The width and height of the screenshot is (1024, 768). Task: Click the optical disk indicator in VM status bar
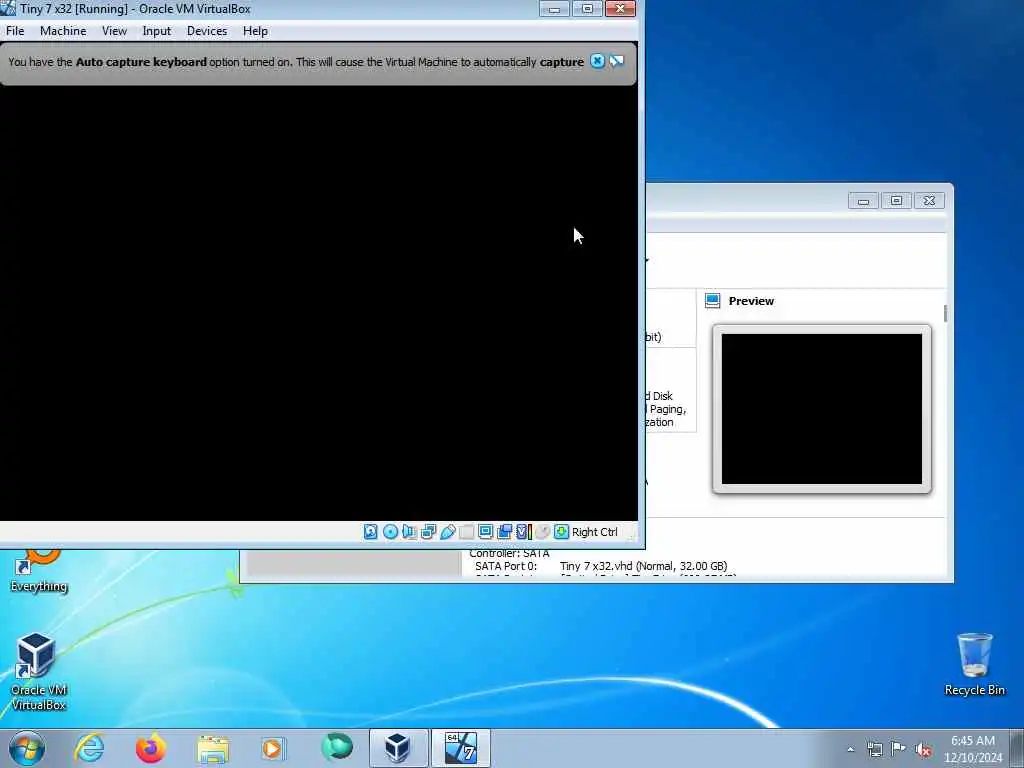[x=390, y=532]
